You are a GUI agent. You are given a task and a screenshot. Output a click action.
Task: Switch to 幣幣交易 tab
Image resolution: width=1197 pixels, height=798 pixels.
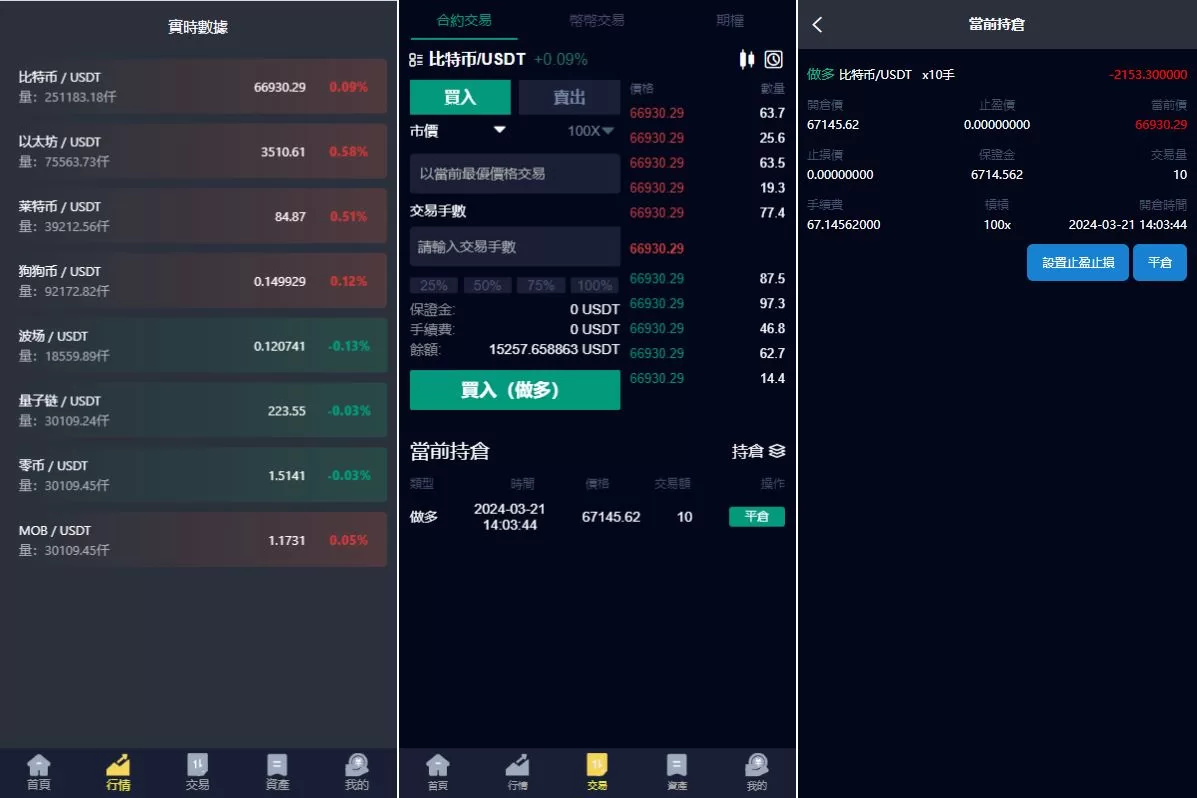[x=597, y=20]
